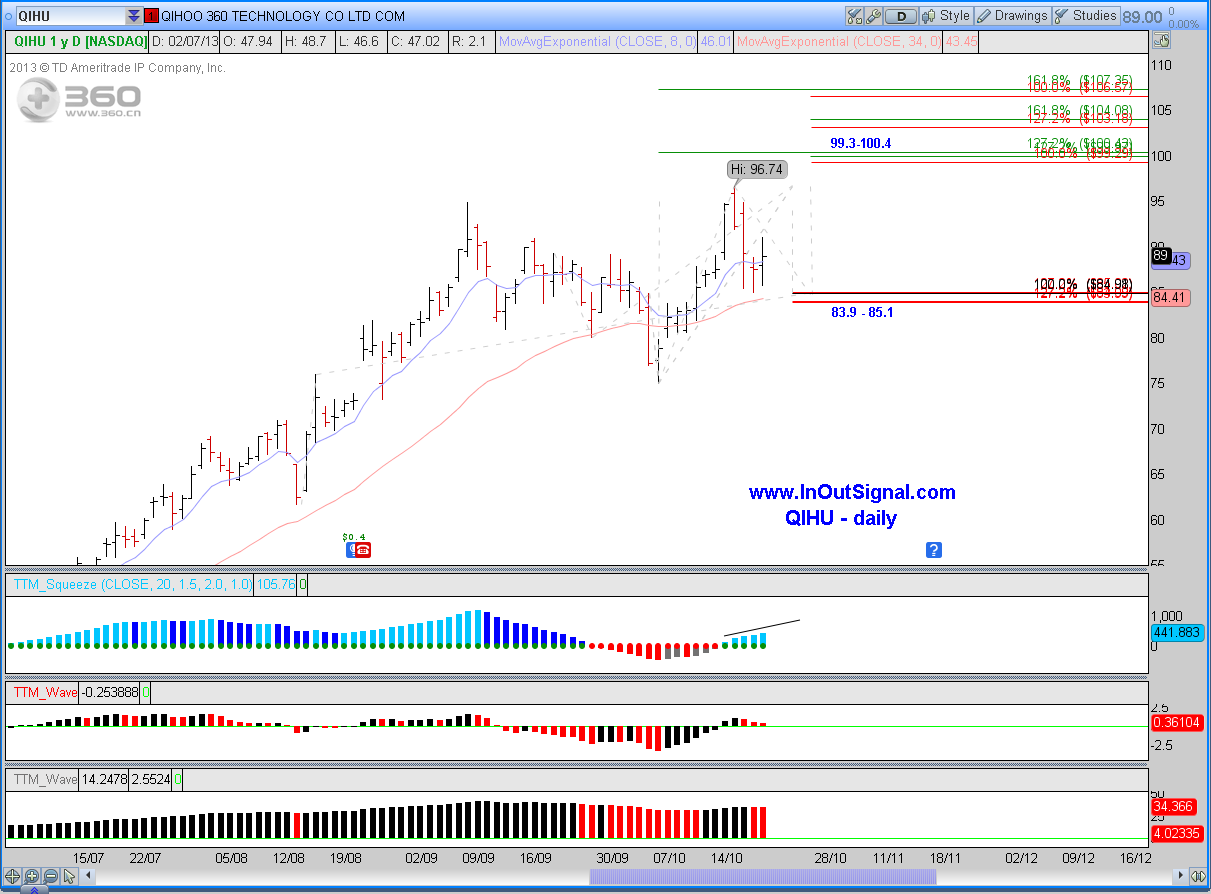Viewport: 1211px width, 894px height.
Task: Open the Studies menu
Action: (1085, 16)
